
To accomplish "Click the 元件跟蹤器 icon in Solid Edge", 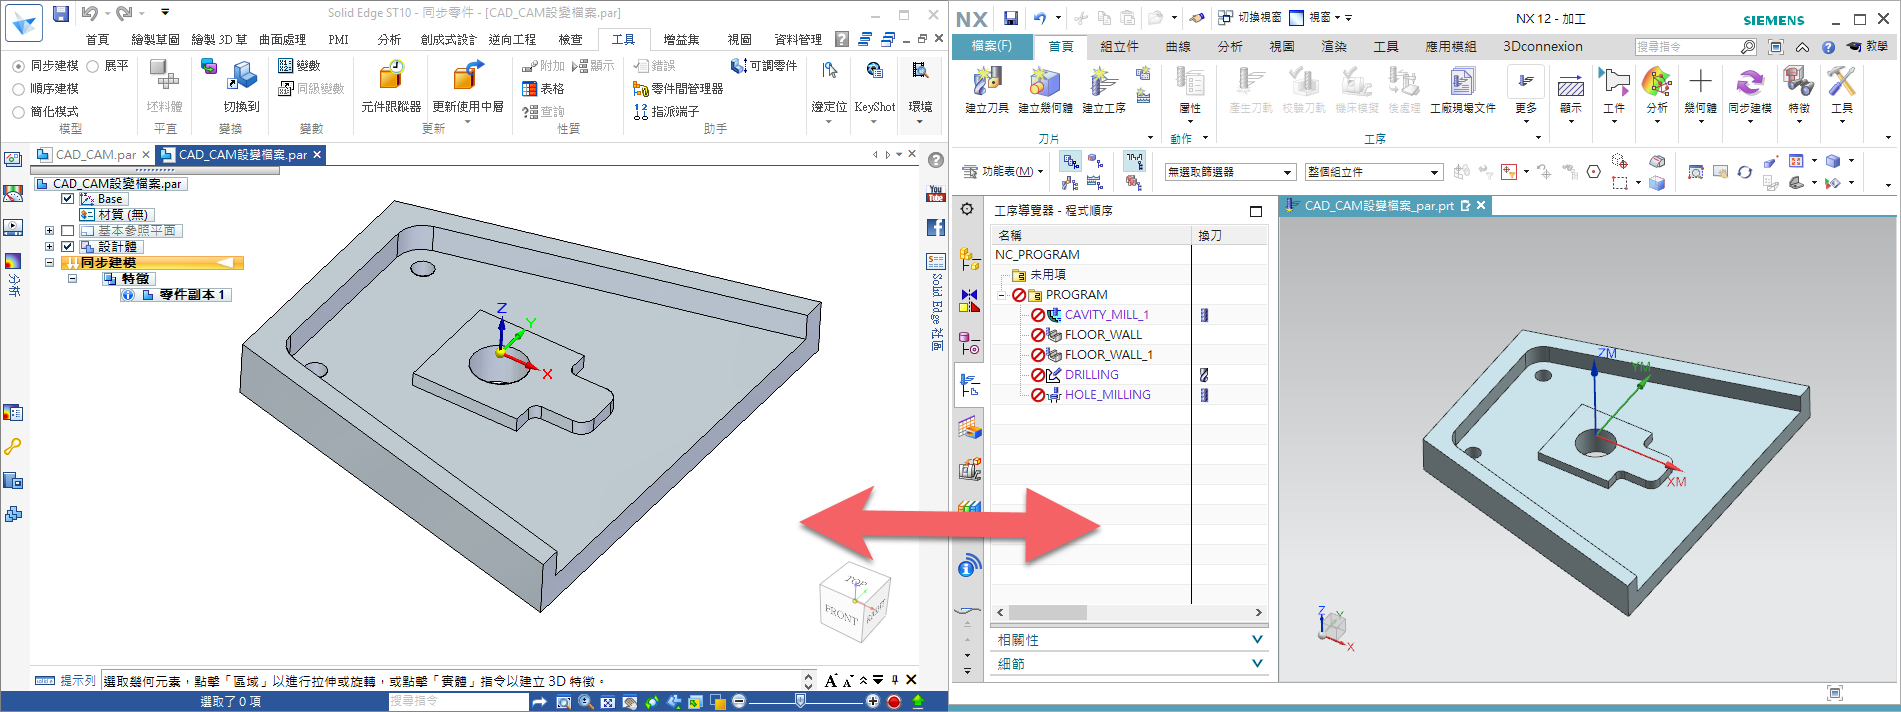I will click(391, 75).
